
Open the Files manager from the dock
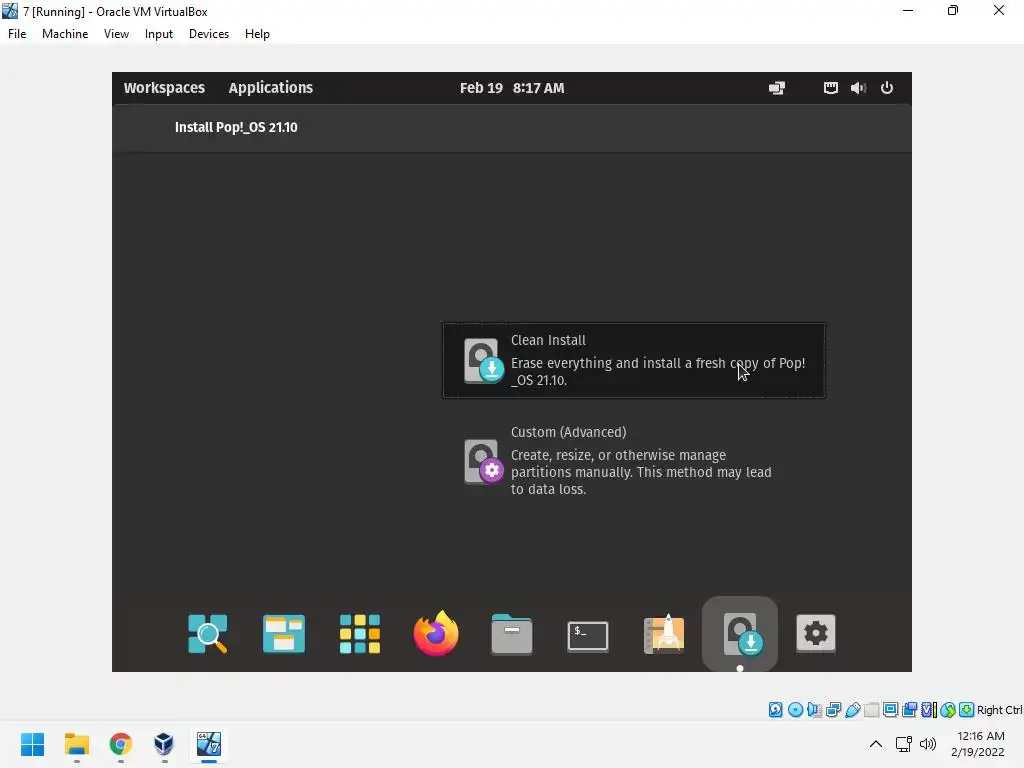tap(511, 633)
